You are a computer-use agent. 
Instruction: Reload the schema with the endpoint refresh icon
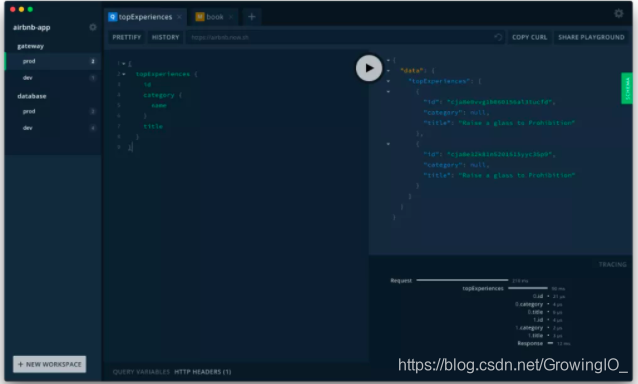498,37
